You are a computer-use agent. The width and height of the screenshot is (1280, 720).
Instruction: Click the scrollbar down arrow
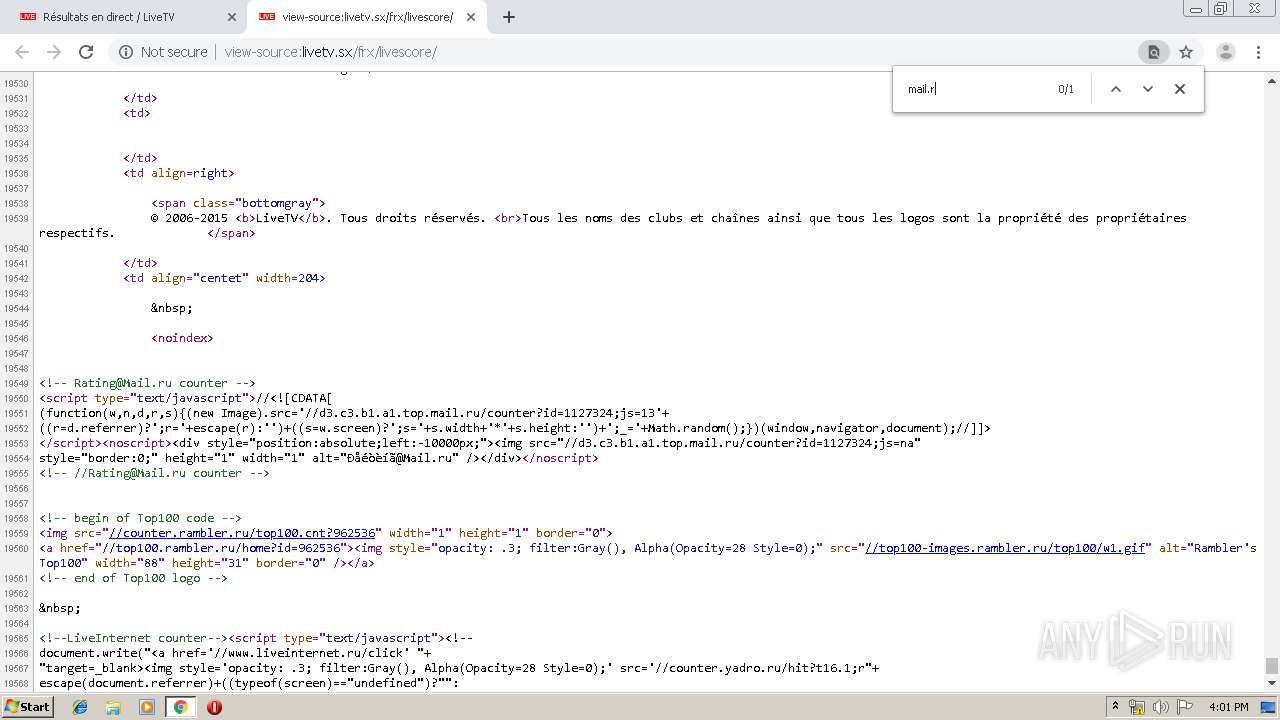[x=1271, y=684]
